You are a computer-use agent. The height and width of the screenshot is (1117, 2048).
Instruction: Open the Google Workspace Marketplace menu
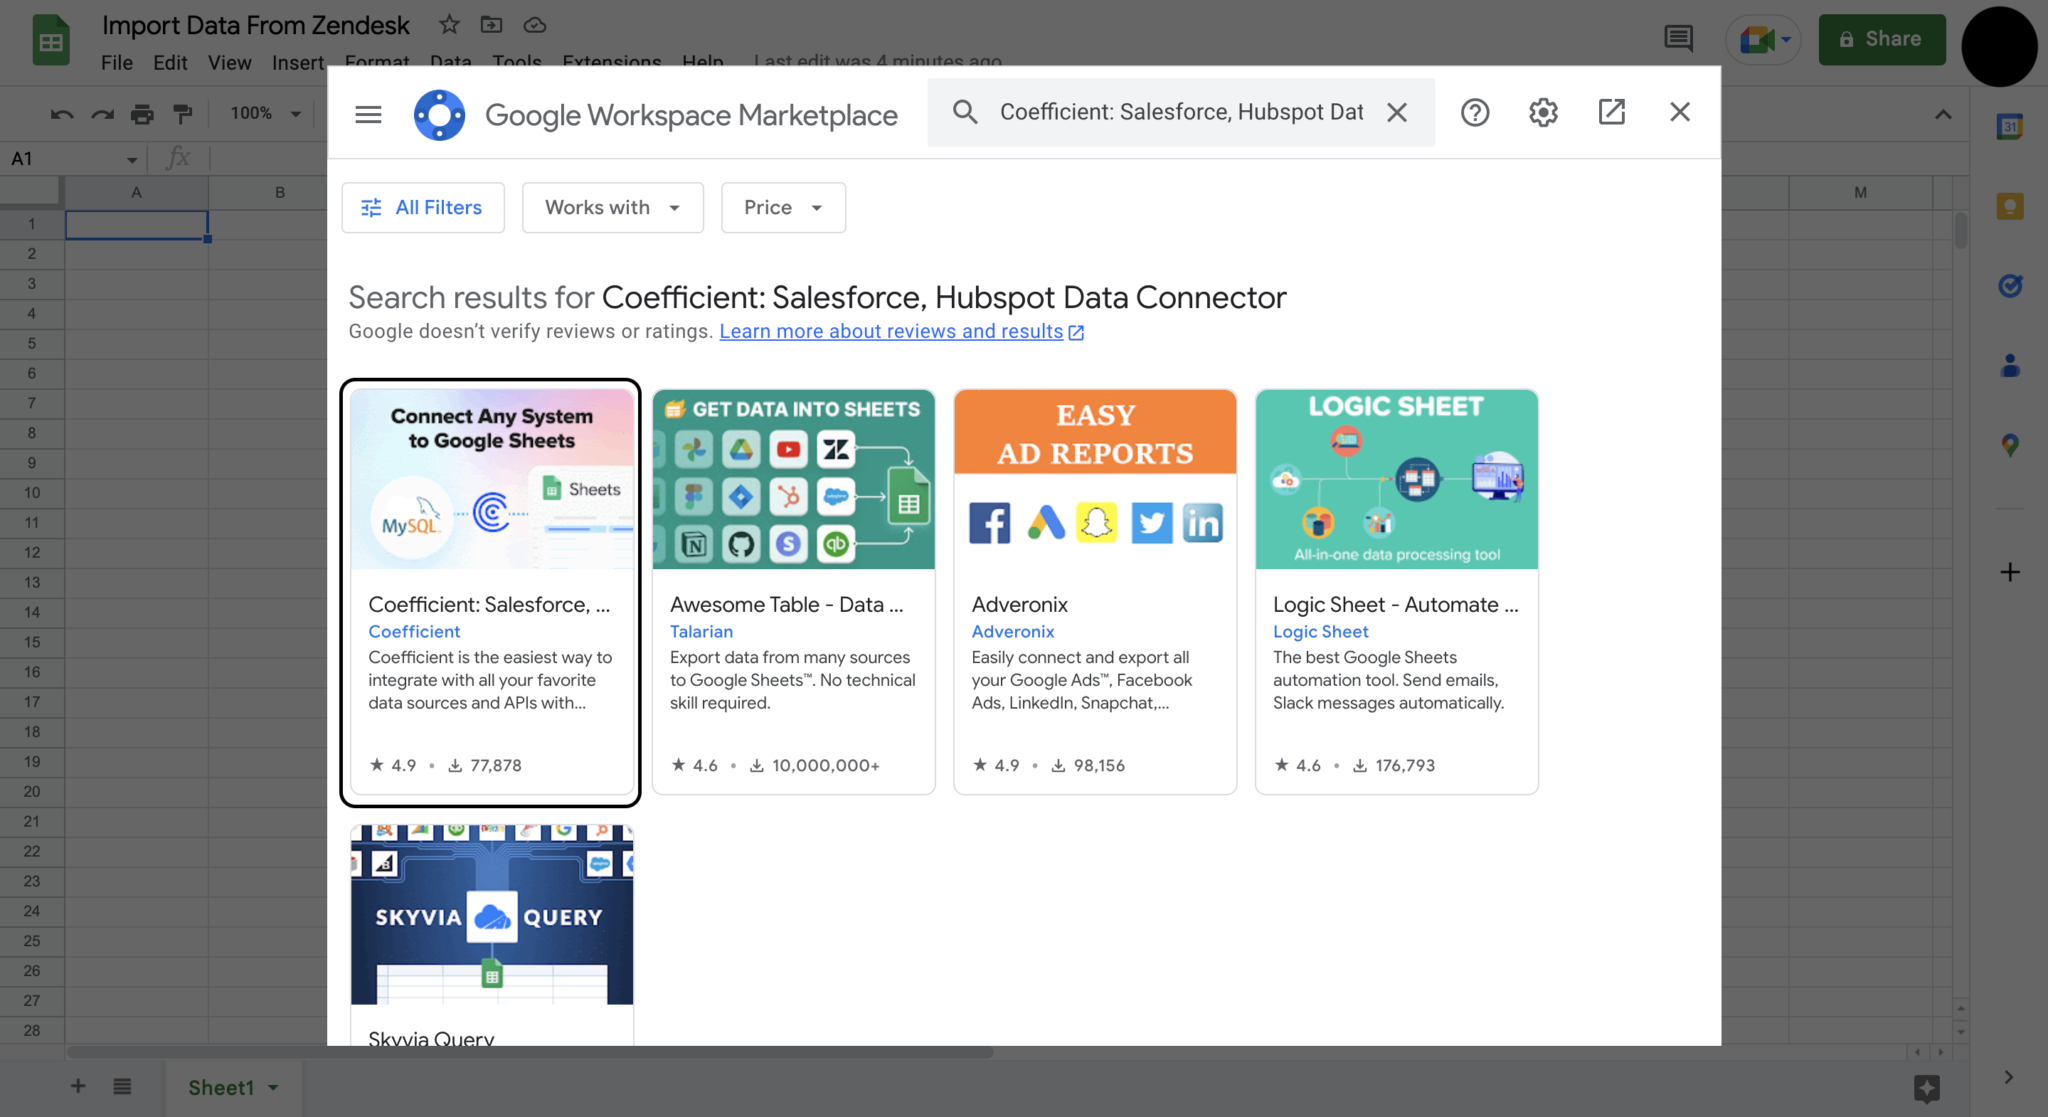coord(367,113)
